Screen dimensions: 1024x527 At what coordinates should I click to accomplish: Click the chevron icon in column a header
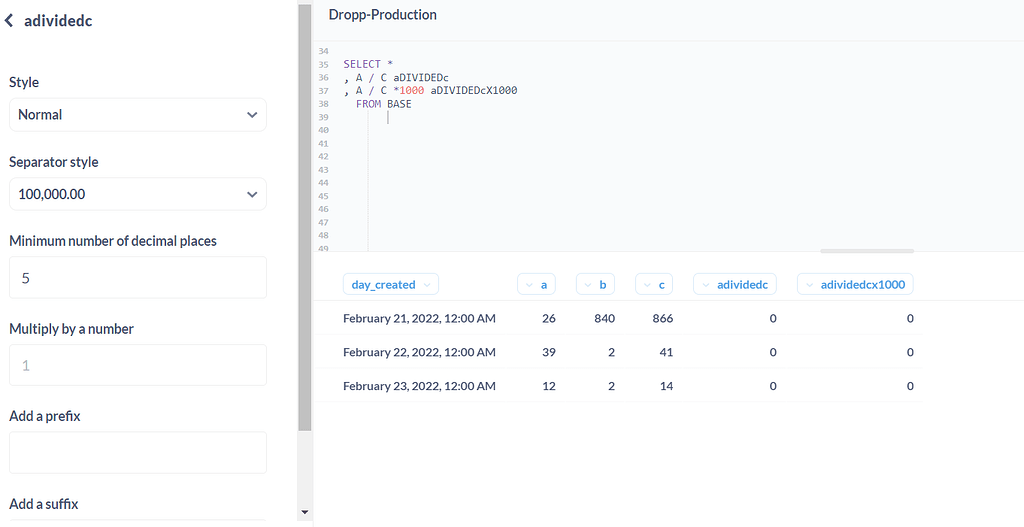click(x=529, y=285)
